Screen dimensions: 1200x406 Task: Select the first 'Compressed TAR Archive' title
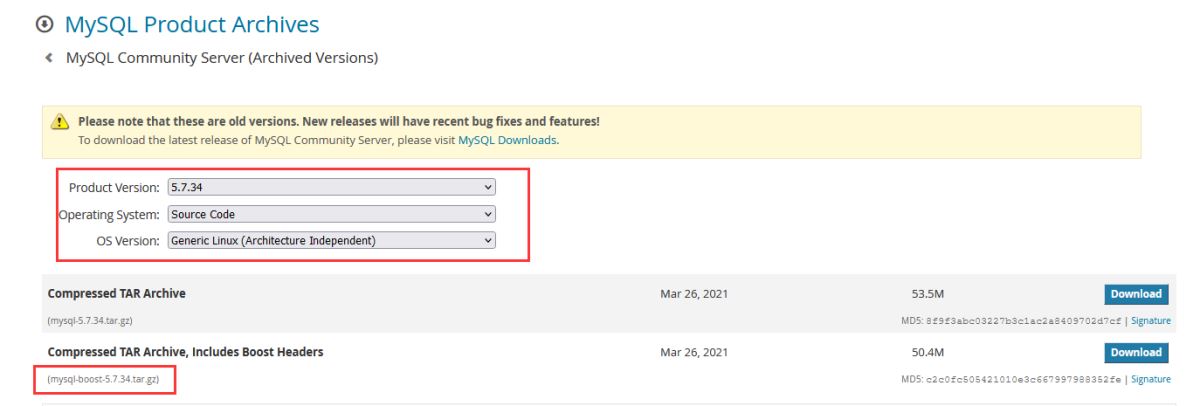116,294
